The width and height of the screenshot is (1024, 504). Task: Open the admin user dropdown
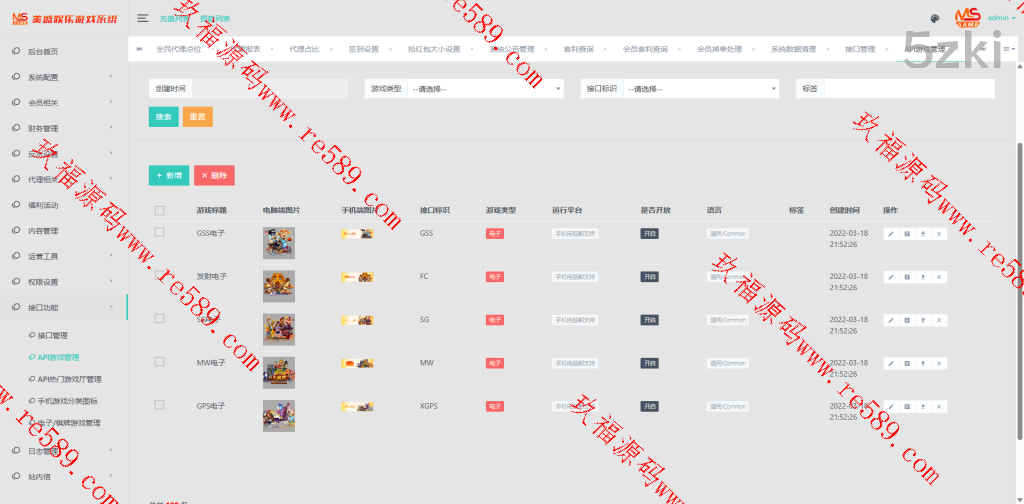[1001, 18]
